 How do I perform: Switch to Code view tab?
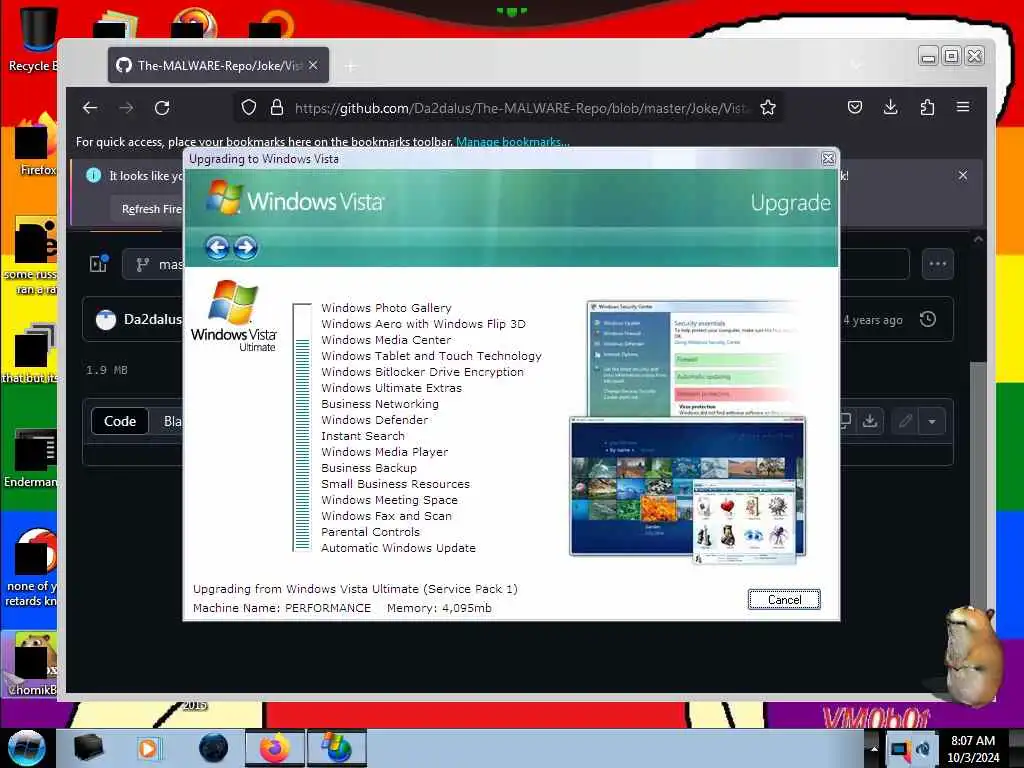(120, 421)
